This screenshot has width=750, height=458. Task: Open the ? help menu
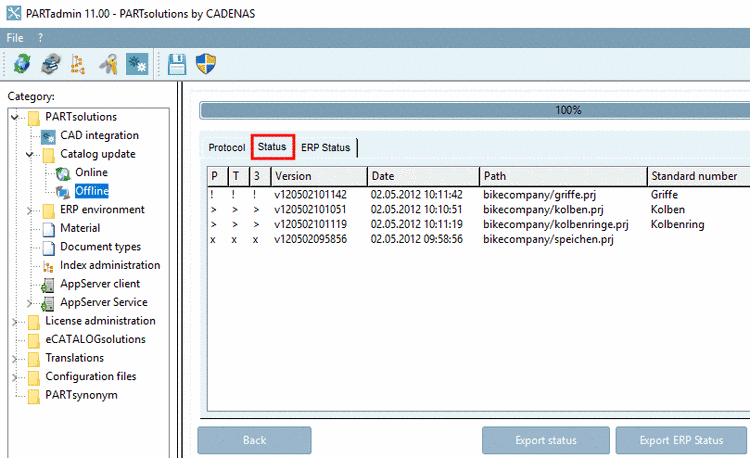[41, 38]
